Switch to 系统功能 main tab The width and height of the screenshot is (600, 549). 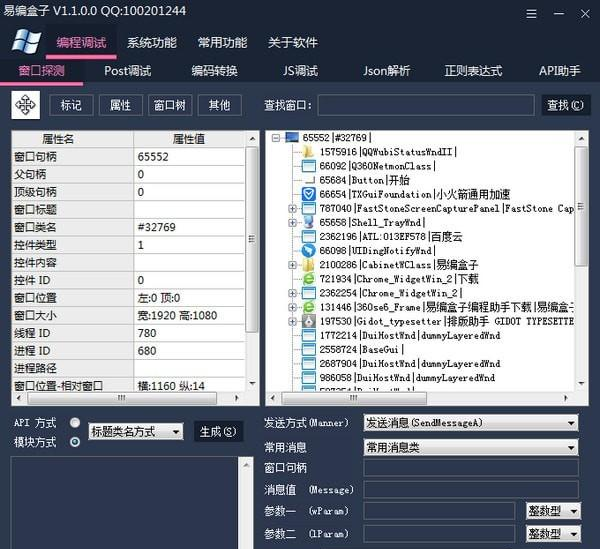coord(152,42)
